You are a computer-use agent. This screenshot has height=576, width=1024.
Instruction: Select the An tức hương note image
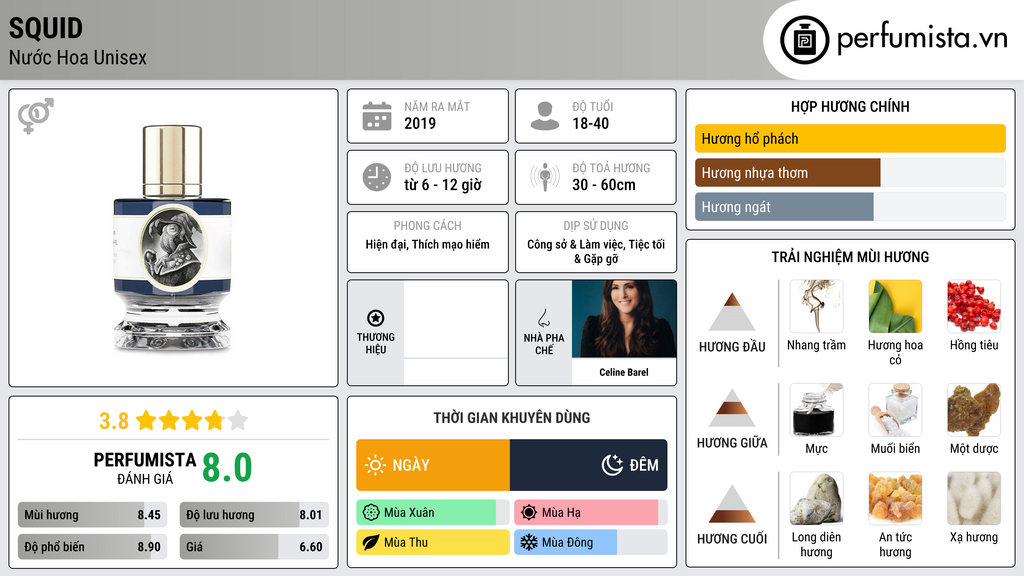click(x=895, y=499)
